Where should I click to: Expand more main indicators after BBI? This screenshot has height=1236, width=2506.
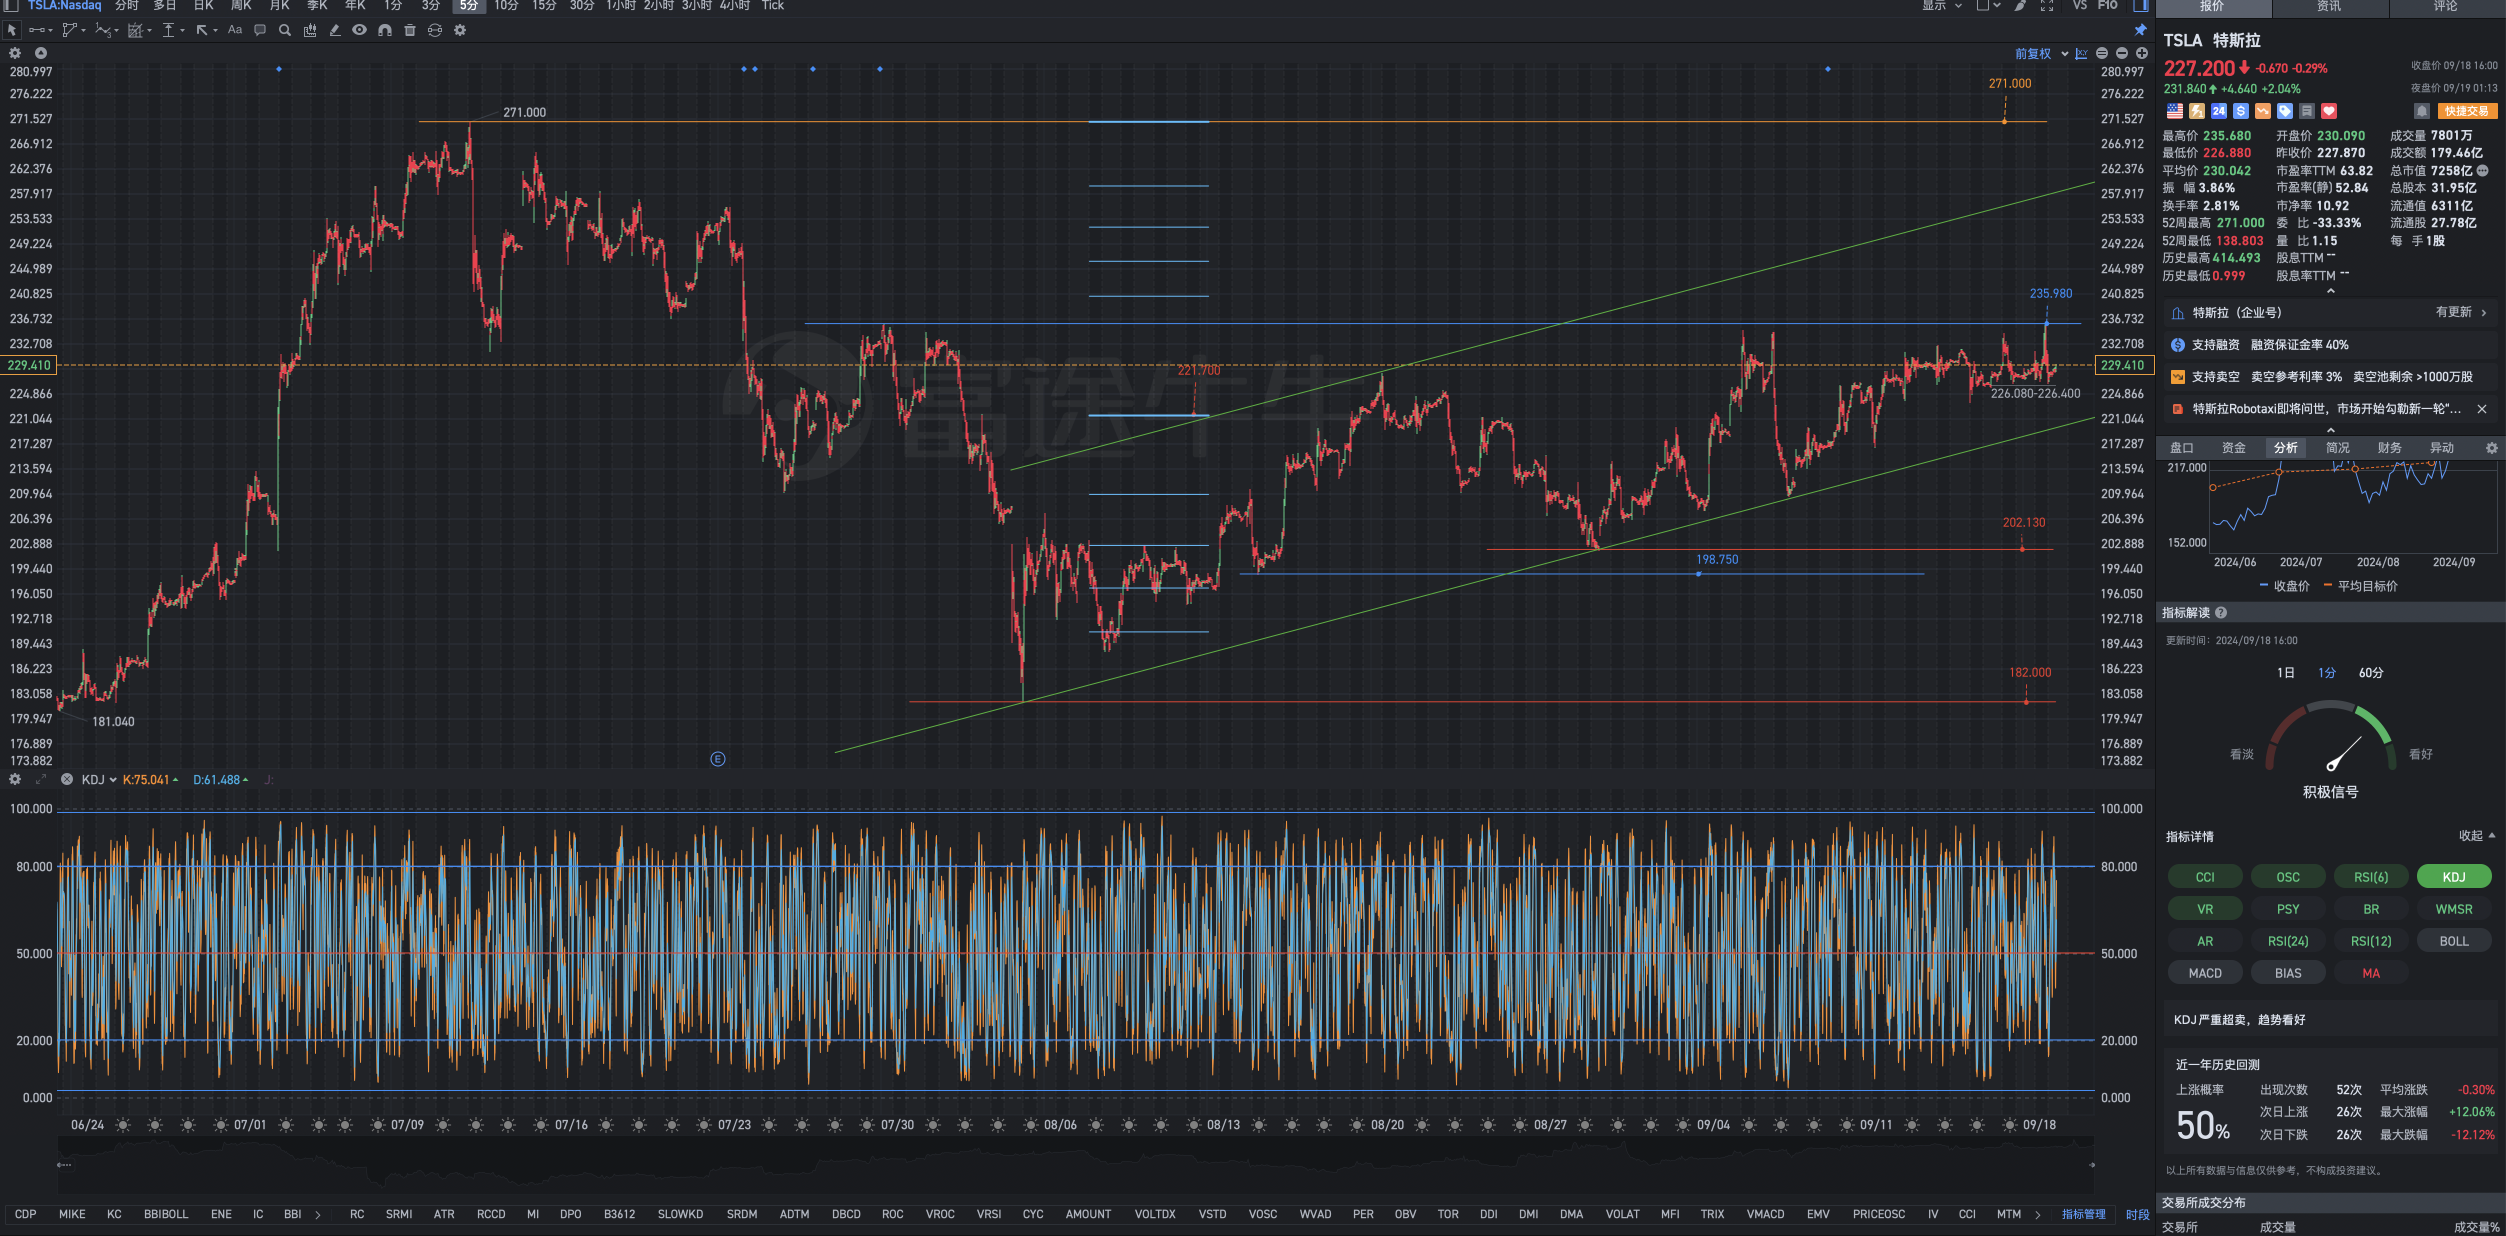[x=318, y=1215]
